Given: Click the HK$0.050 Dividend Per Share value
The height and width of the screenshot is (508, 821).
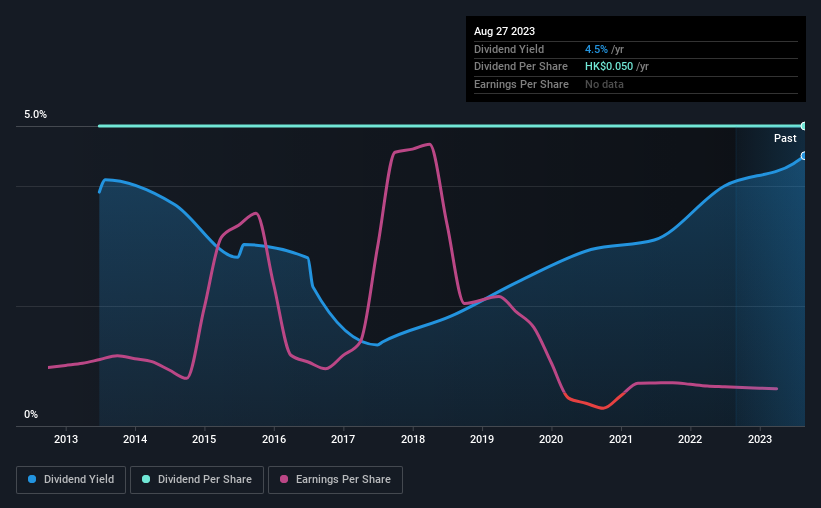Looking at the screenshot, I should point(609,67).
